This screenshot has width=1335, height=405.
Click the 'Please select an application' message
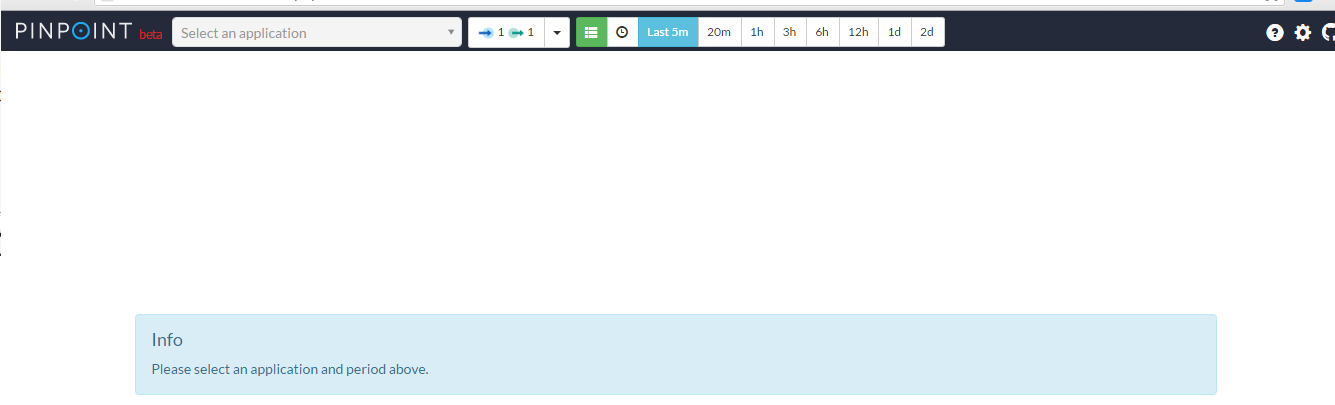tap(290, 369)
